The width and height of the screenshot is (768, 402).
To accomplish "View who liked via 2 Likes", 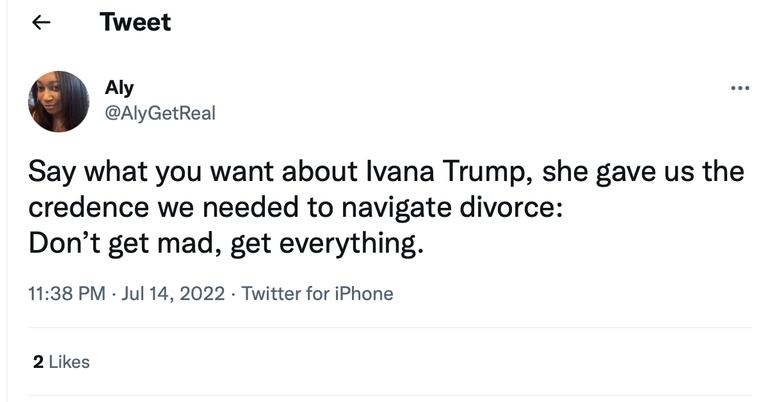I will click(61, 362).
